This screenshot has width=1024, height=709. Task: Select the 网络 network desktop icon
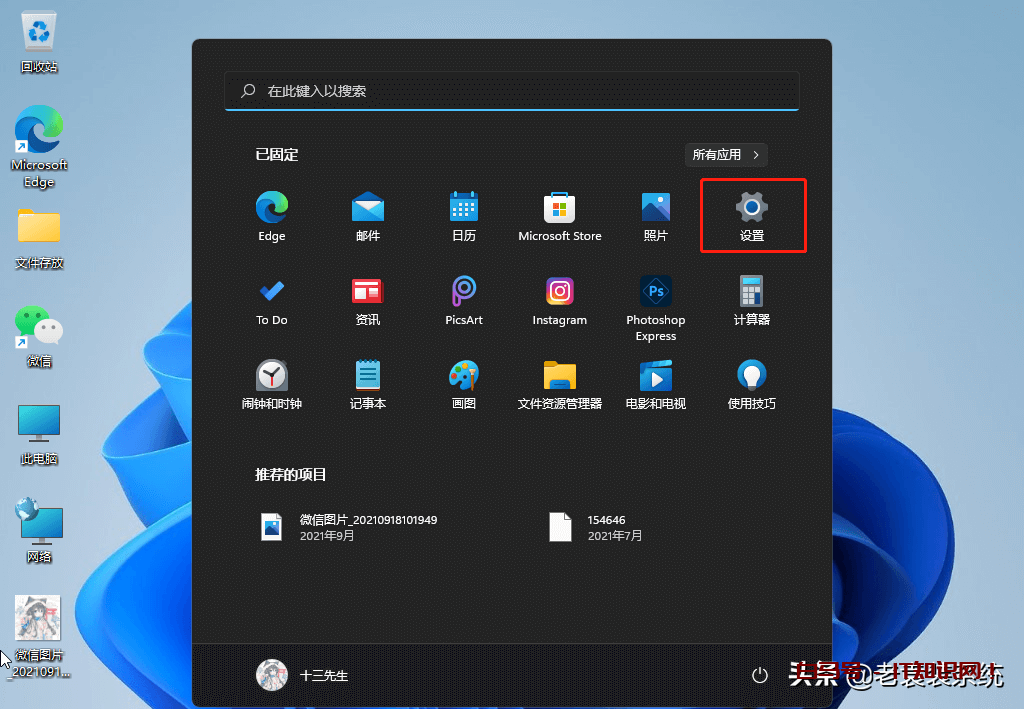tap(39, 531)
